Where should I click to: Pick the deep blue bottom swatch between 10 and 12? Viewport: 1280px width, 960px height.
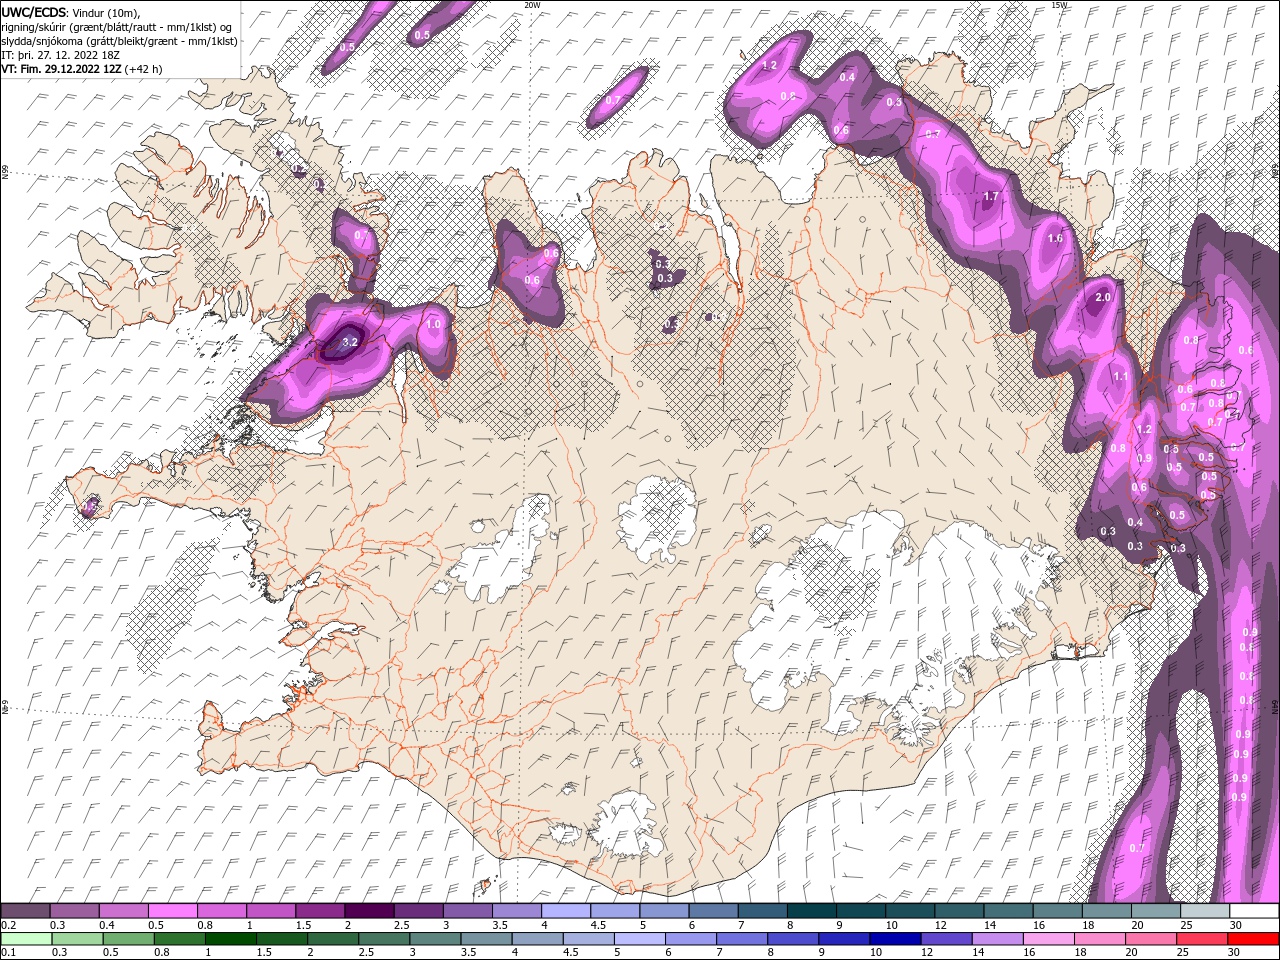pyautogui.click(x=894, y=939)
